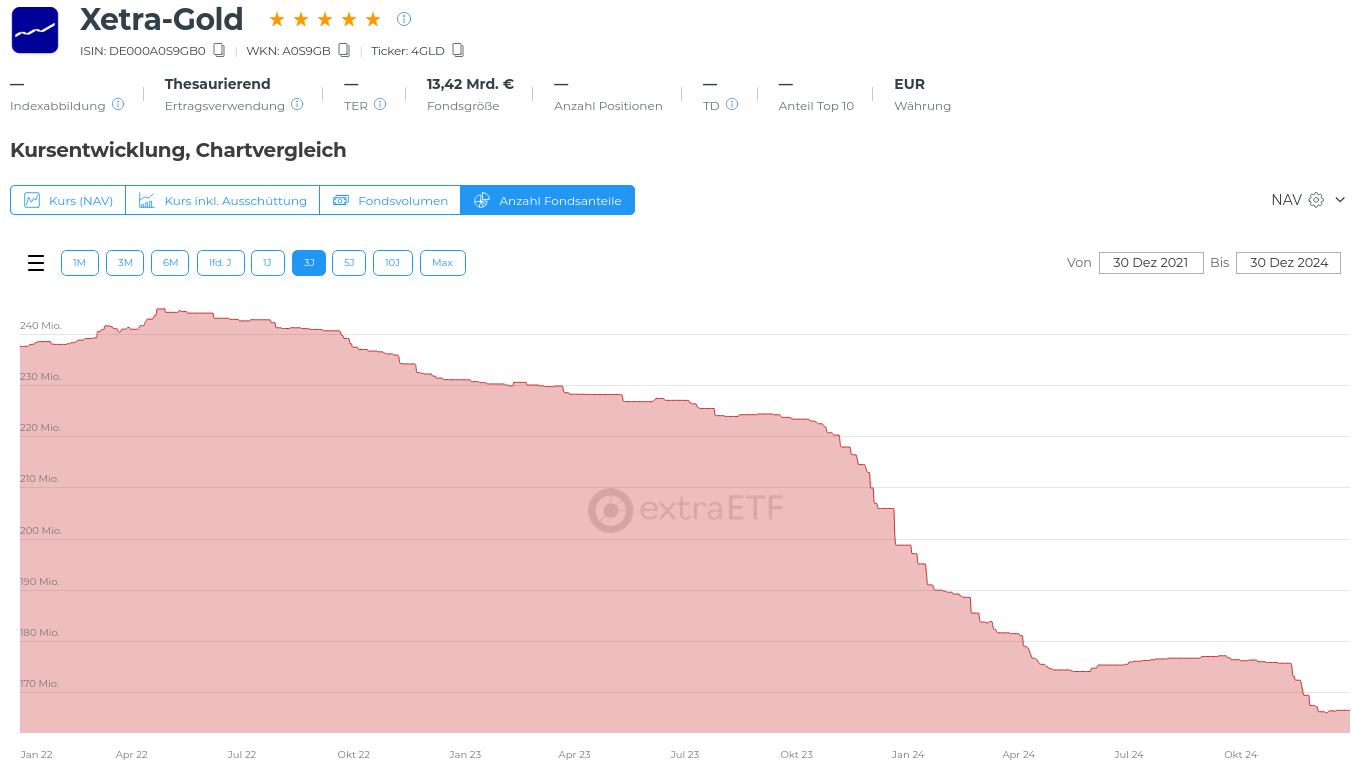Open the Von start date field
The image size is (1368, 770).
coord(1150,263)
